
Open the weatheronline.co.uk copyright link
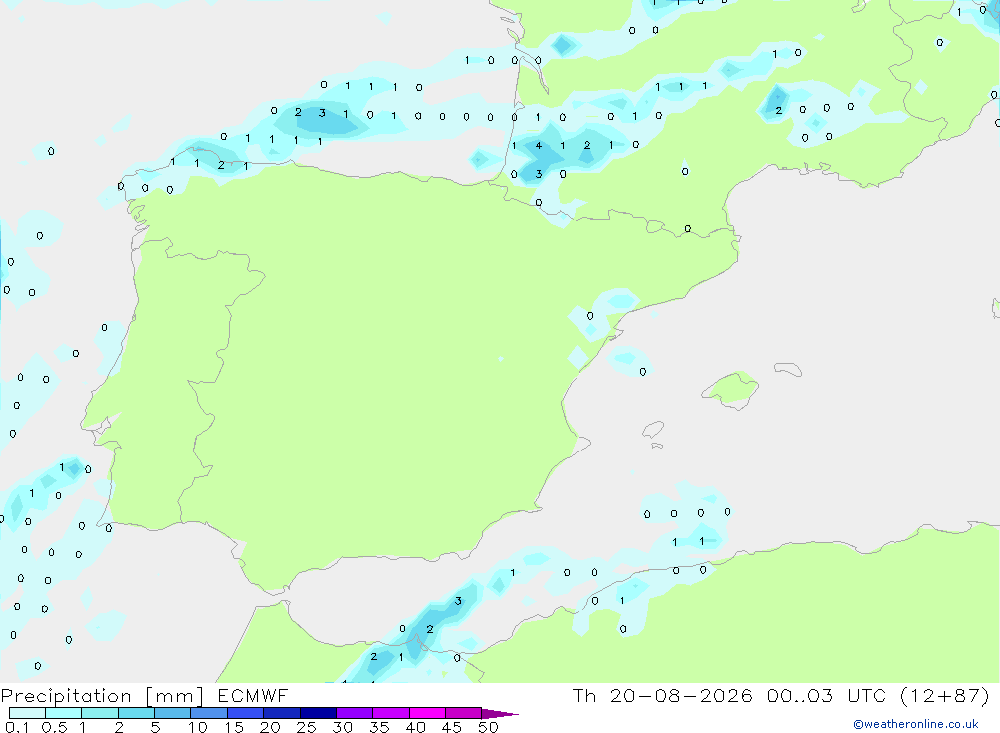coord(915,724)
